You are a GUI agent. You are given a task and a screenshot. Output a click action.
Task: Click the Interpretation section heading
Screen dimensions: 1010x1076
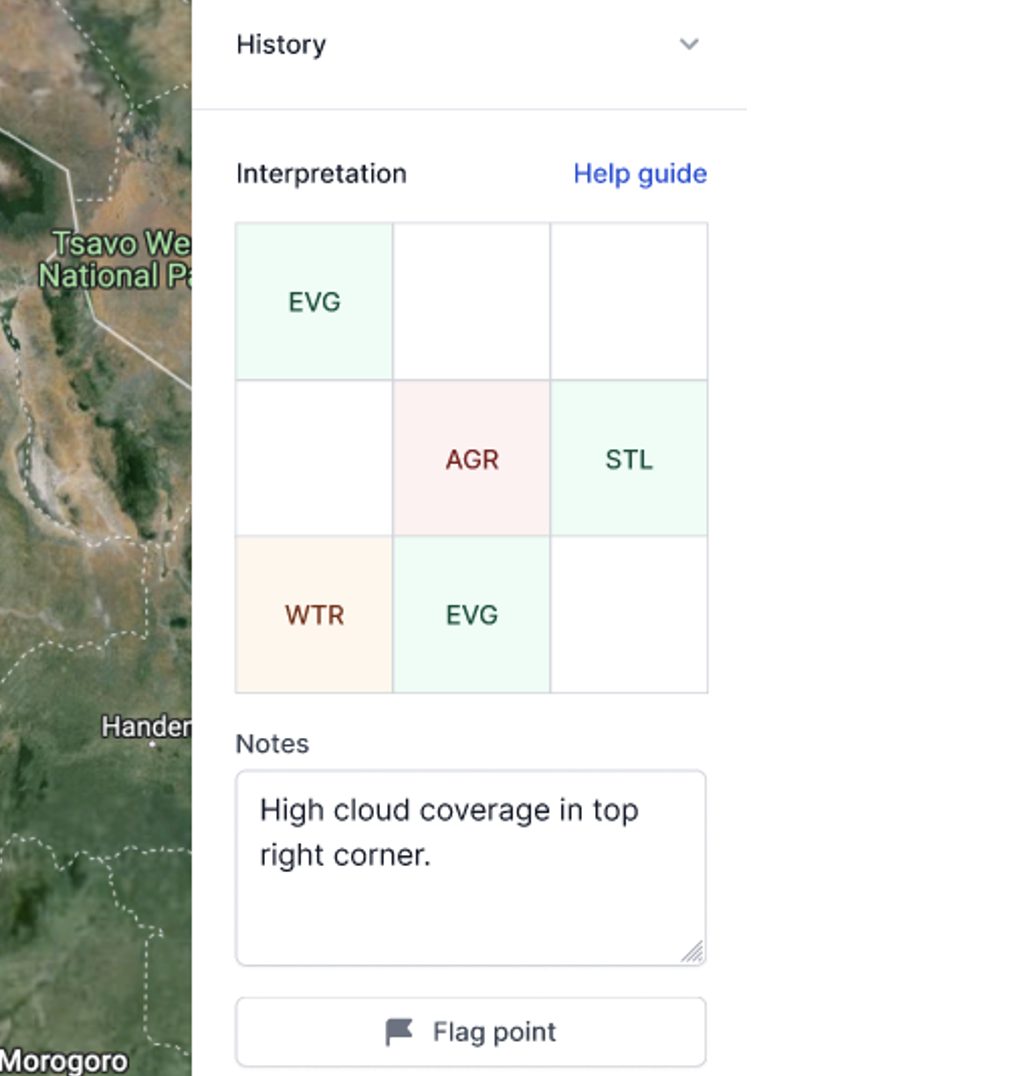coord(321,174)
